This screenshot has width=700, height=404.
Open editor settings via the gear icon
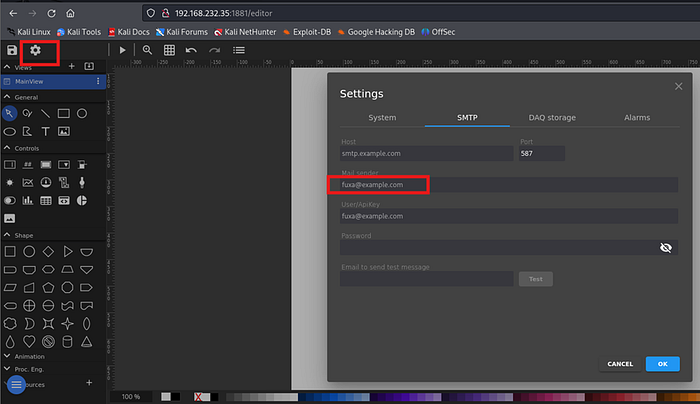pyautogui.click(x=35, y=50)
